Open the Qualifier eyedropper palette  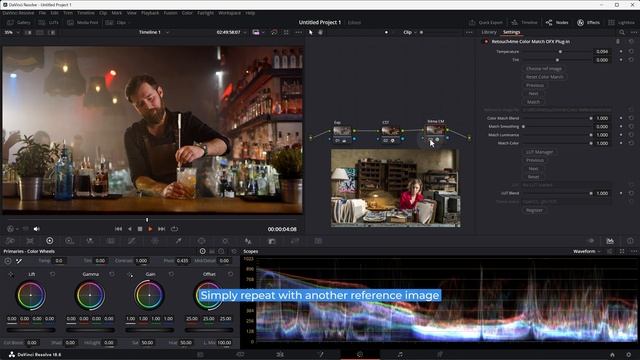pos(178,241)
